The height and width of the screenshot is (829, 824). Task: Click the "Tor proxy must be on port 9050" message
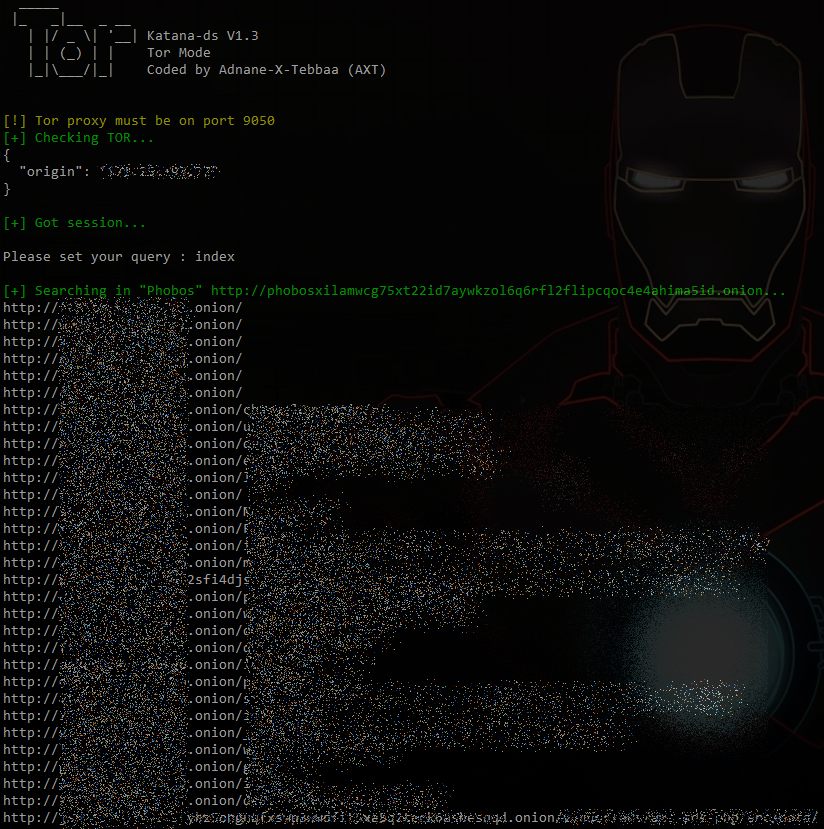(x=154, y=121)
